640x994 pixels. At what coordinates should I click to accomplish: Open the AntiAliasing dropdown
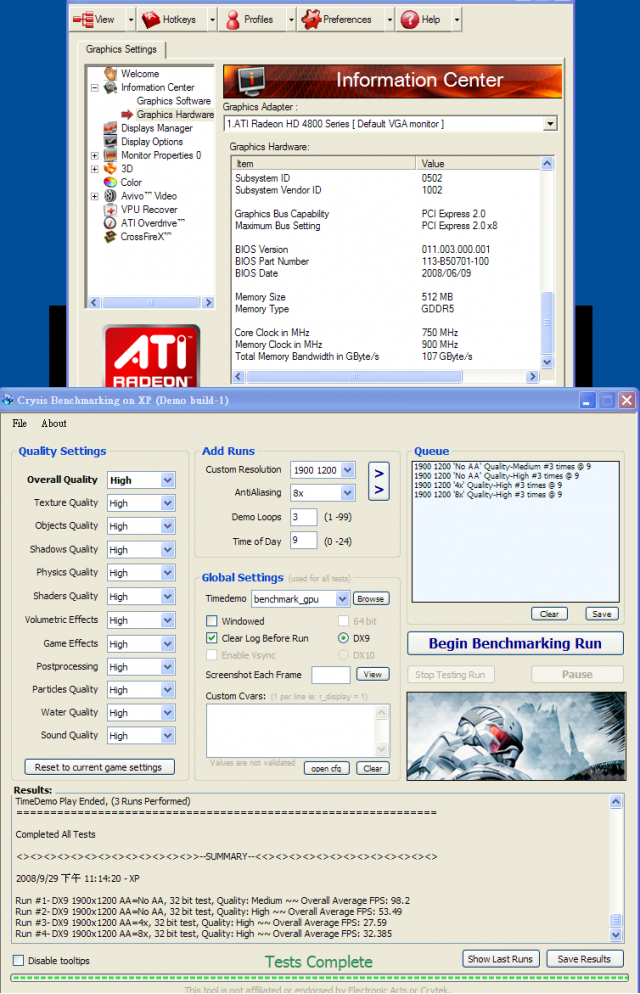347,493
